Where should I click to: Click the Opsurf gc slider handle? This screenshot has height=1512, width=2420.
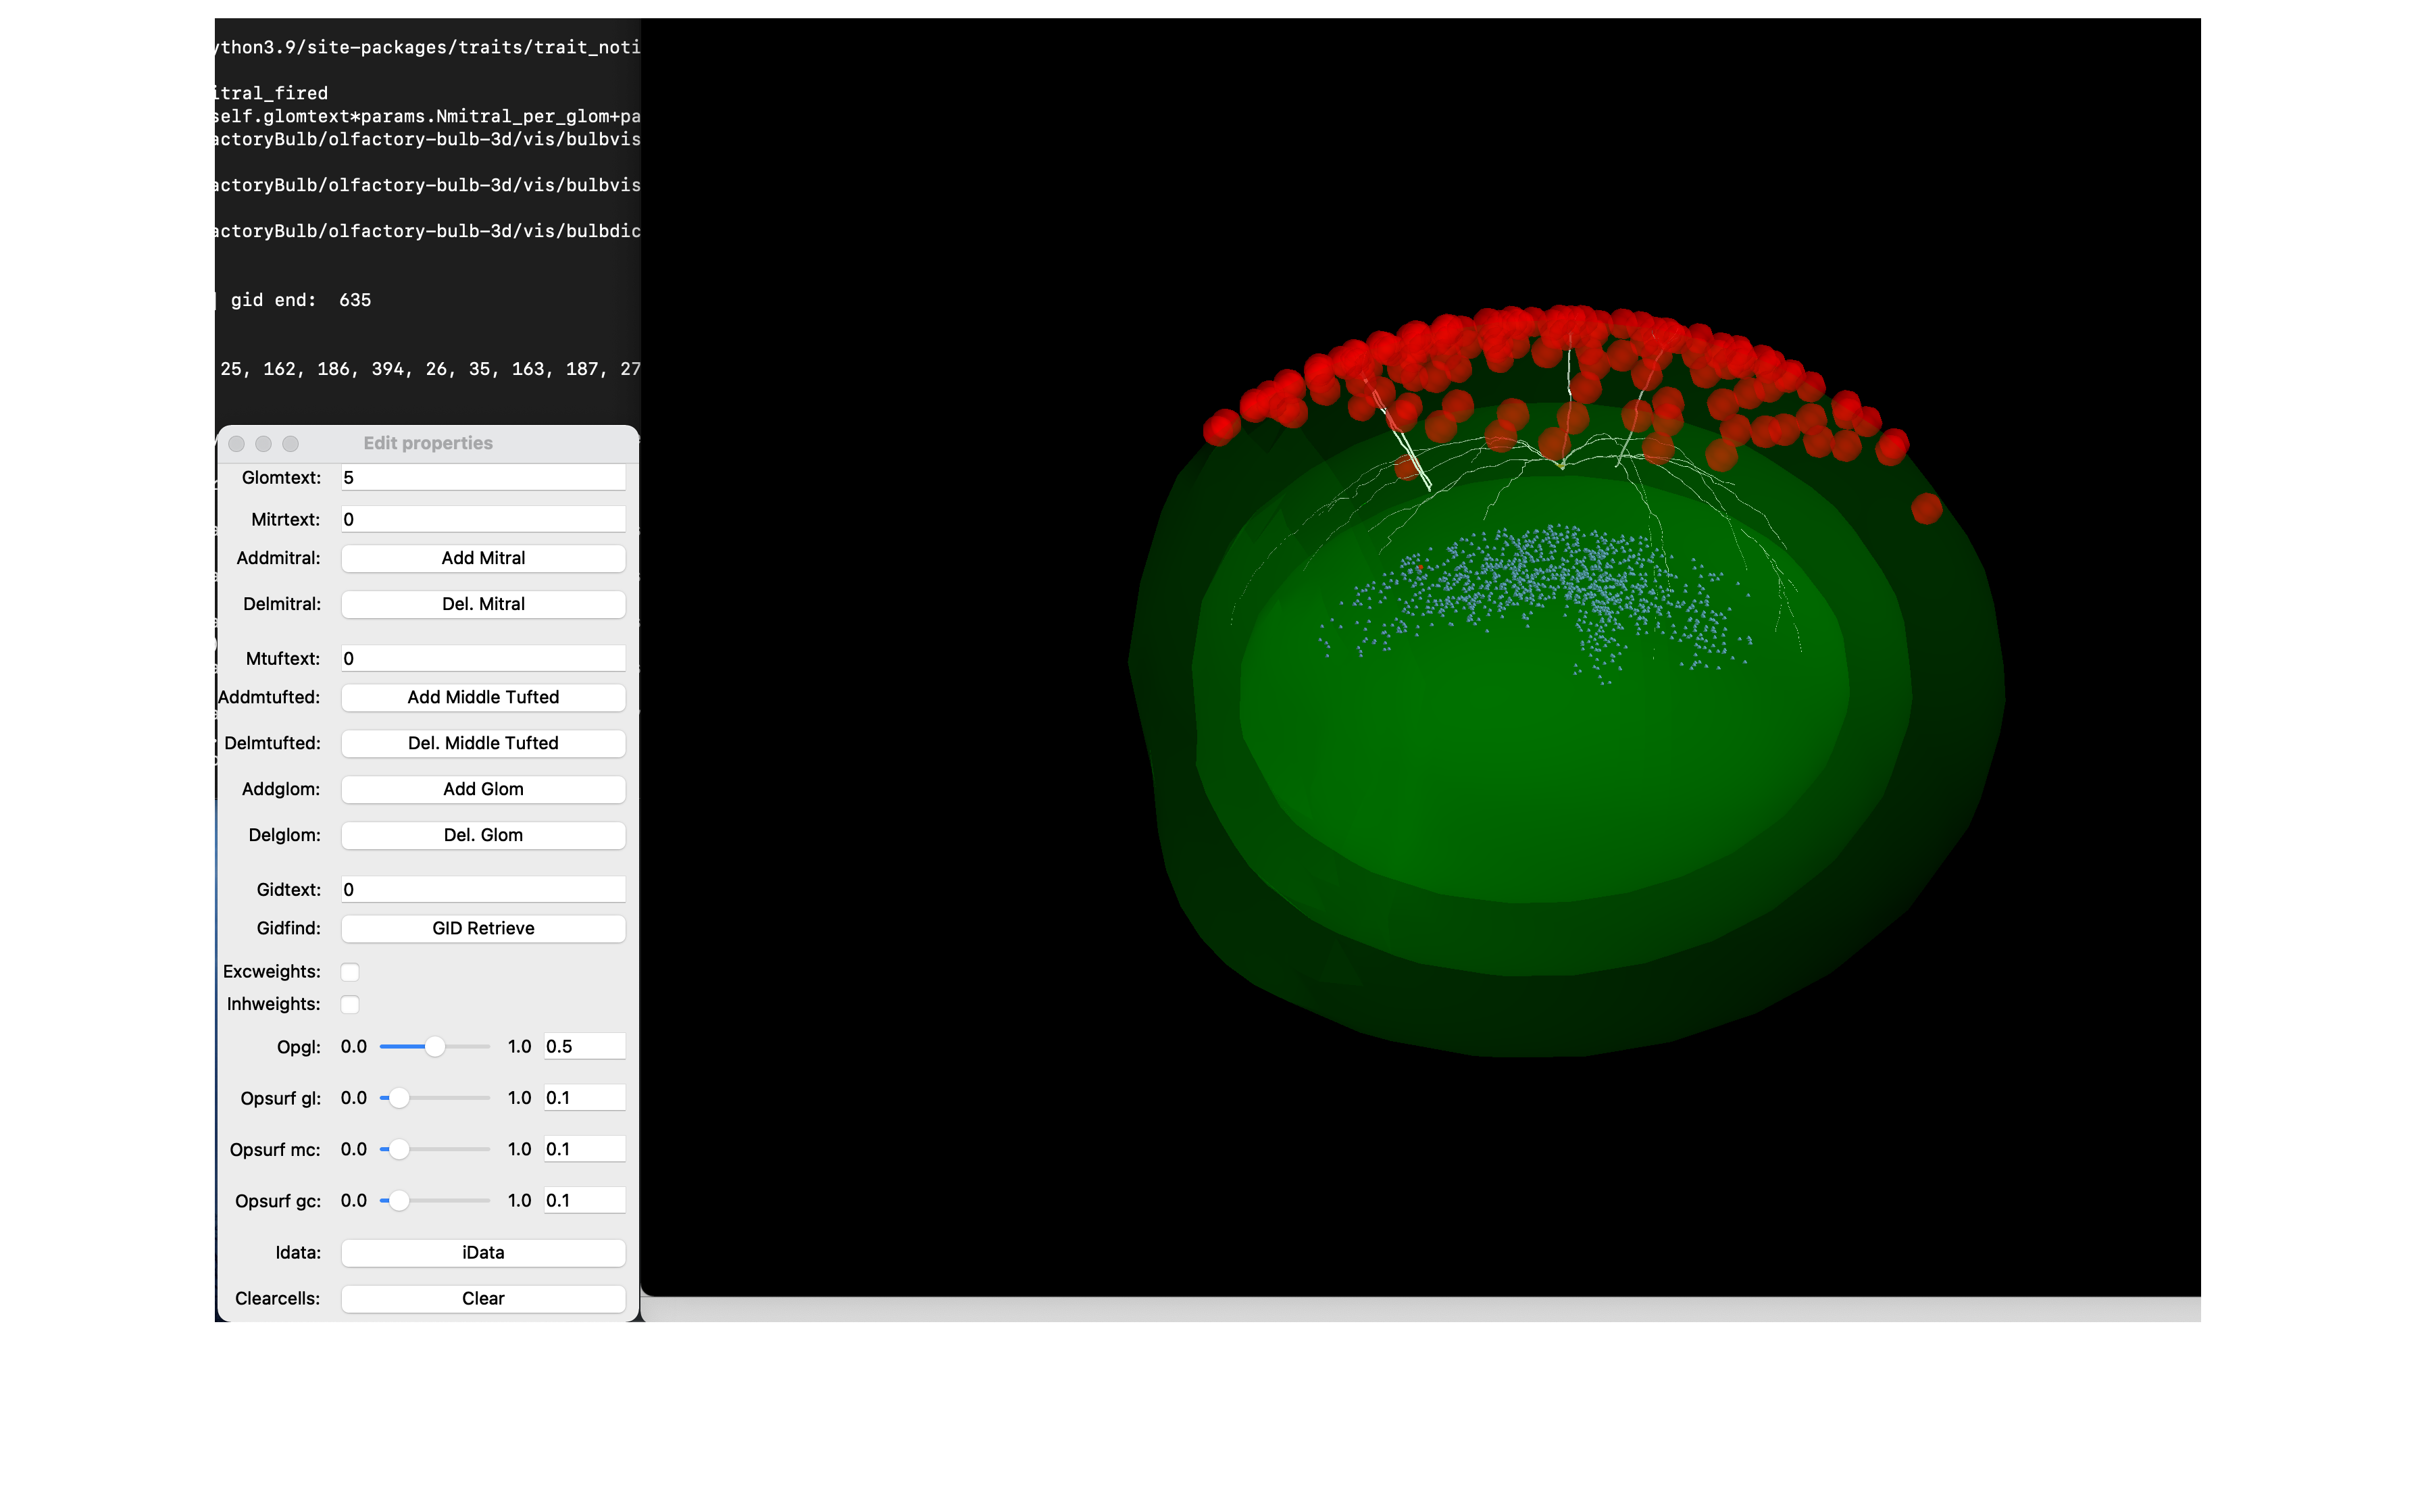[399, 1200]
